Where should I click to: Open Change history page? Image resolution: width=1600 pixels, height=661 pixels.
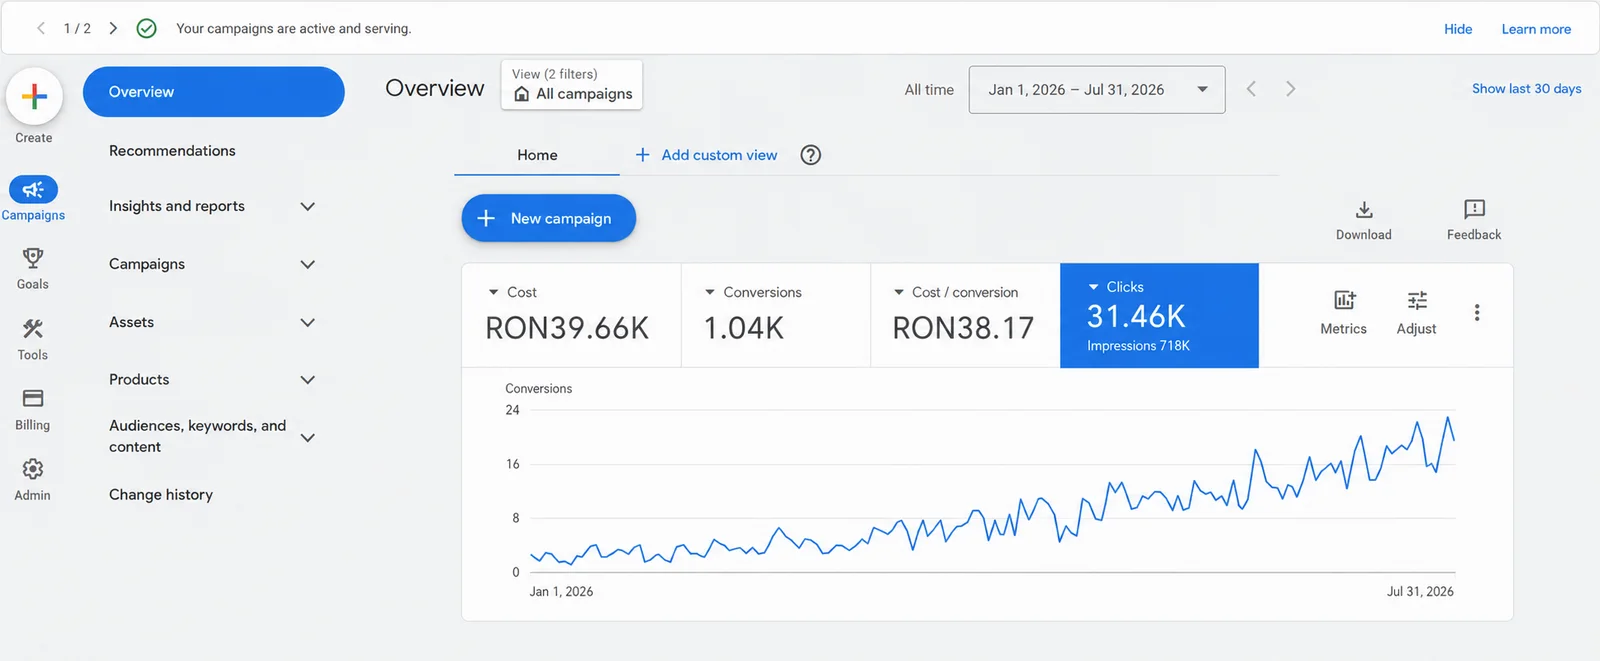(161, 495)
